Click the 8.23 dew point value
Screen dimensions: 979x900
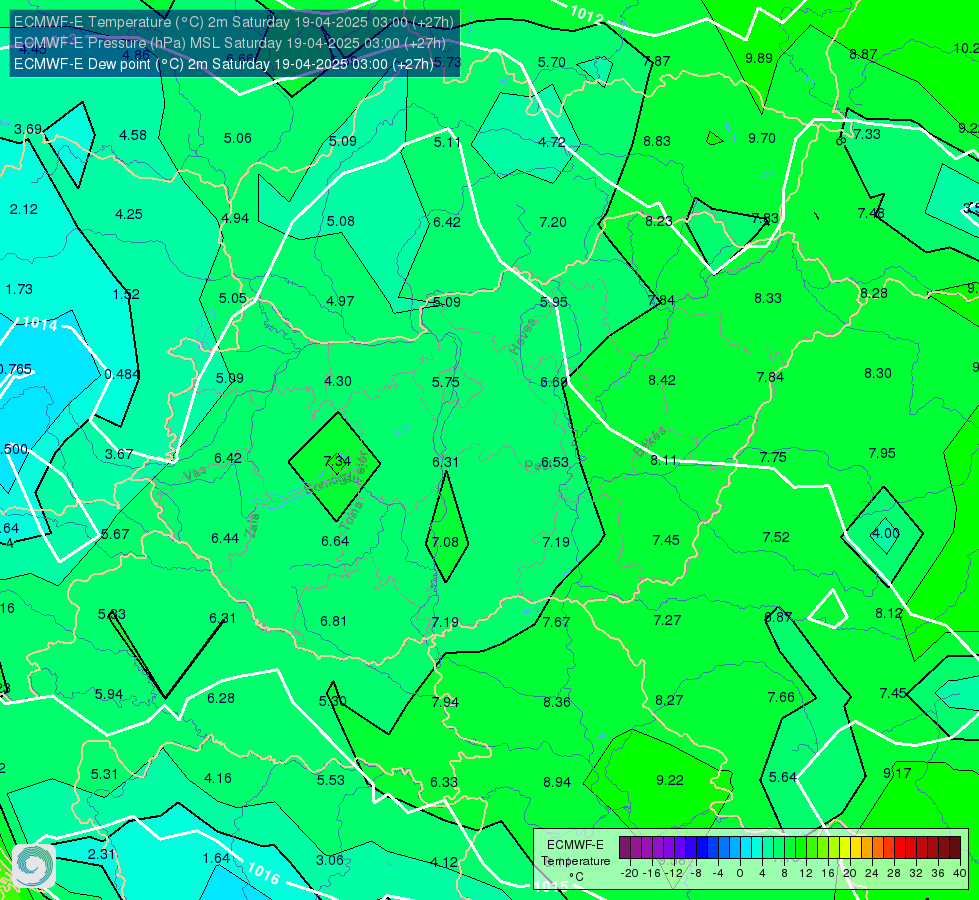pos(659,220)
